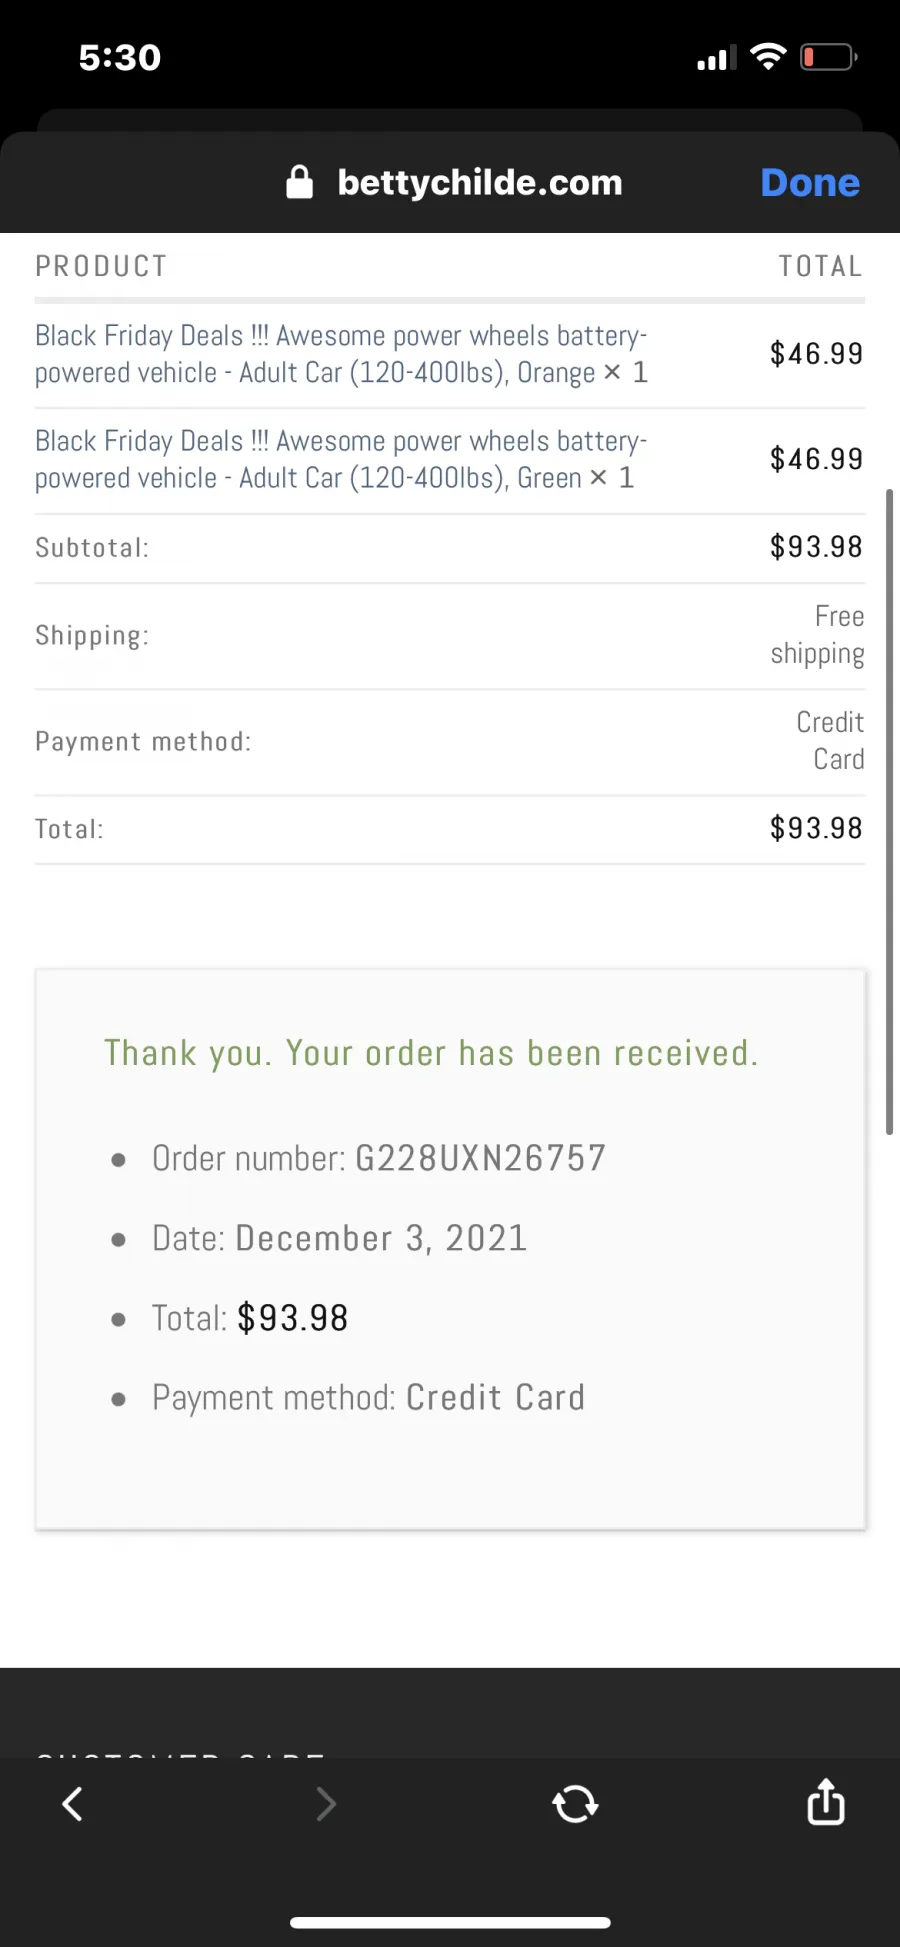Tap the cellular signal bars
The image size is (900, 1947).
point(716,58)
